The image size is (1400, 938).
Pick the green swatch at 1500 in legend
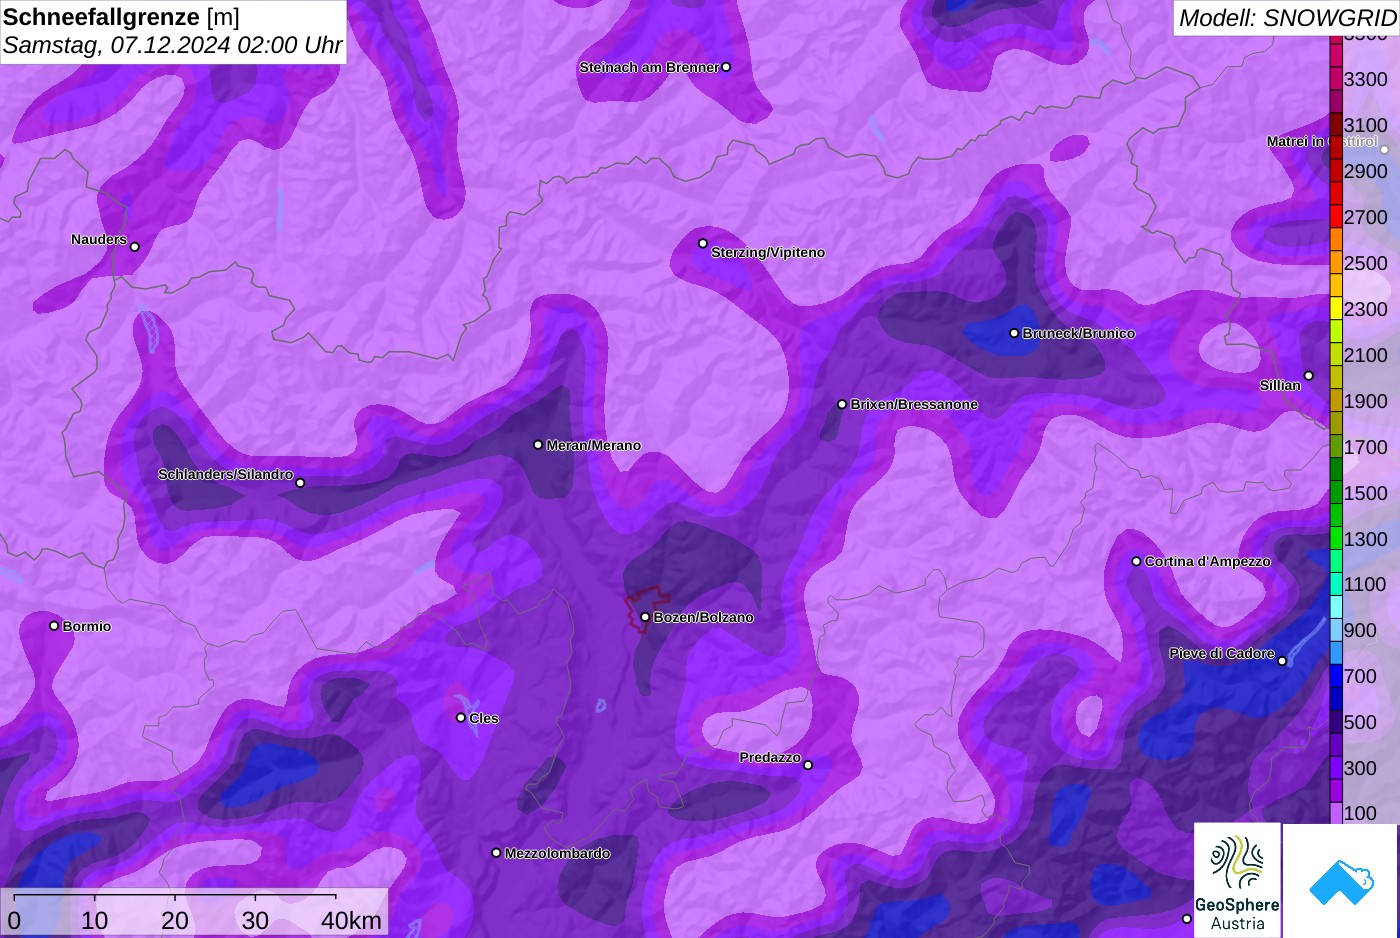tap(1336, 493)
